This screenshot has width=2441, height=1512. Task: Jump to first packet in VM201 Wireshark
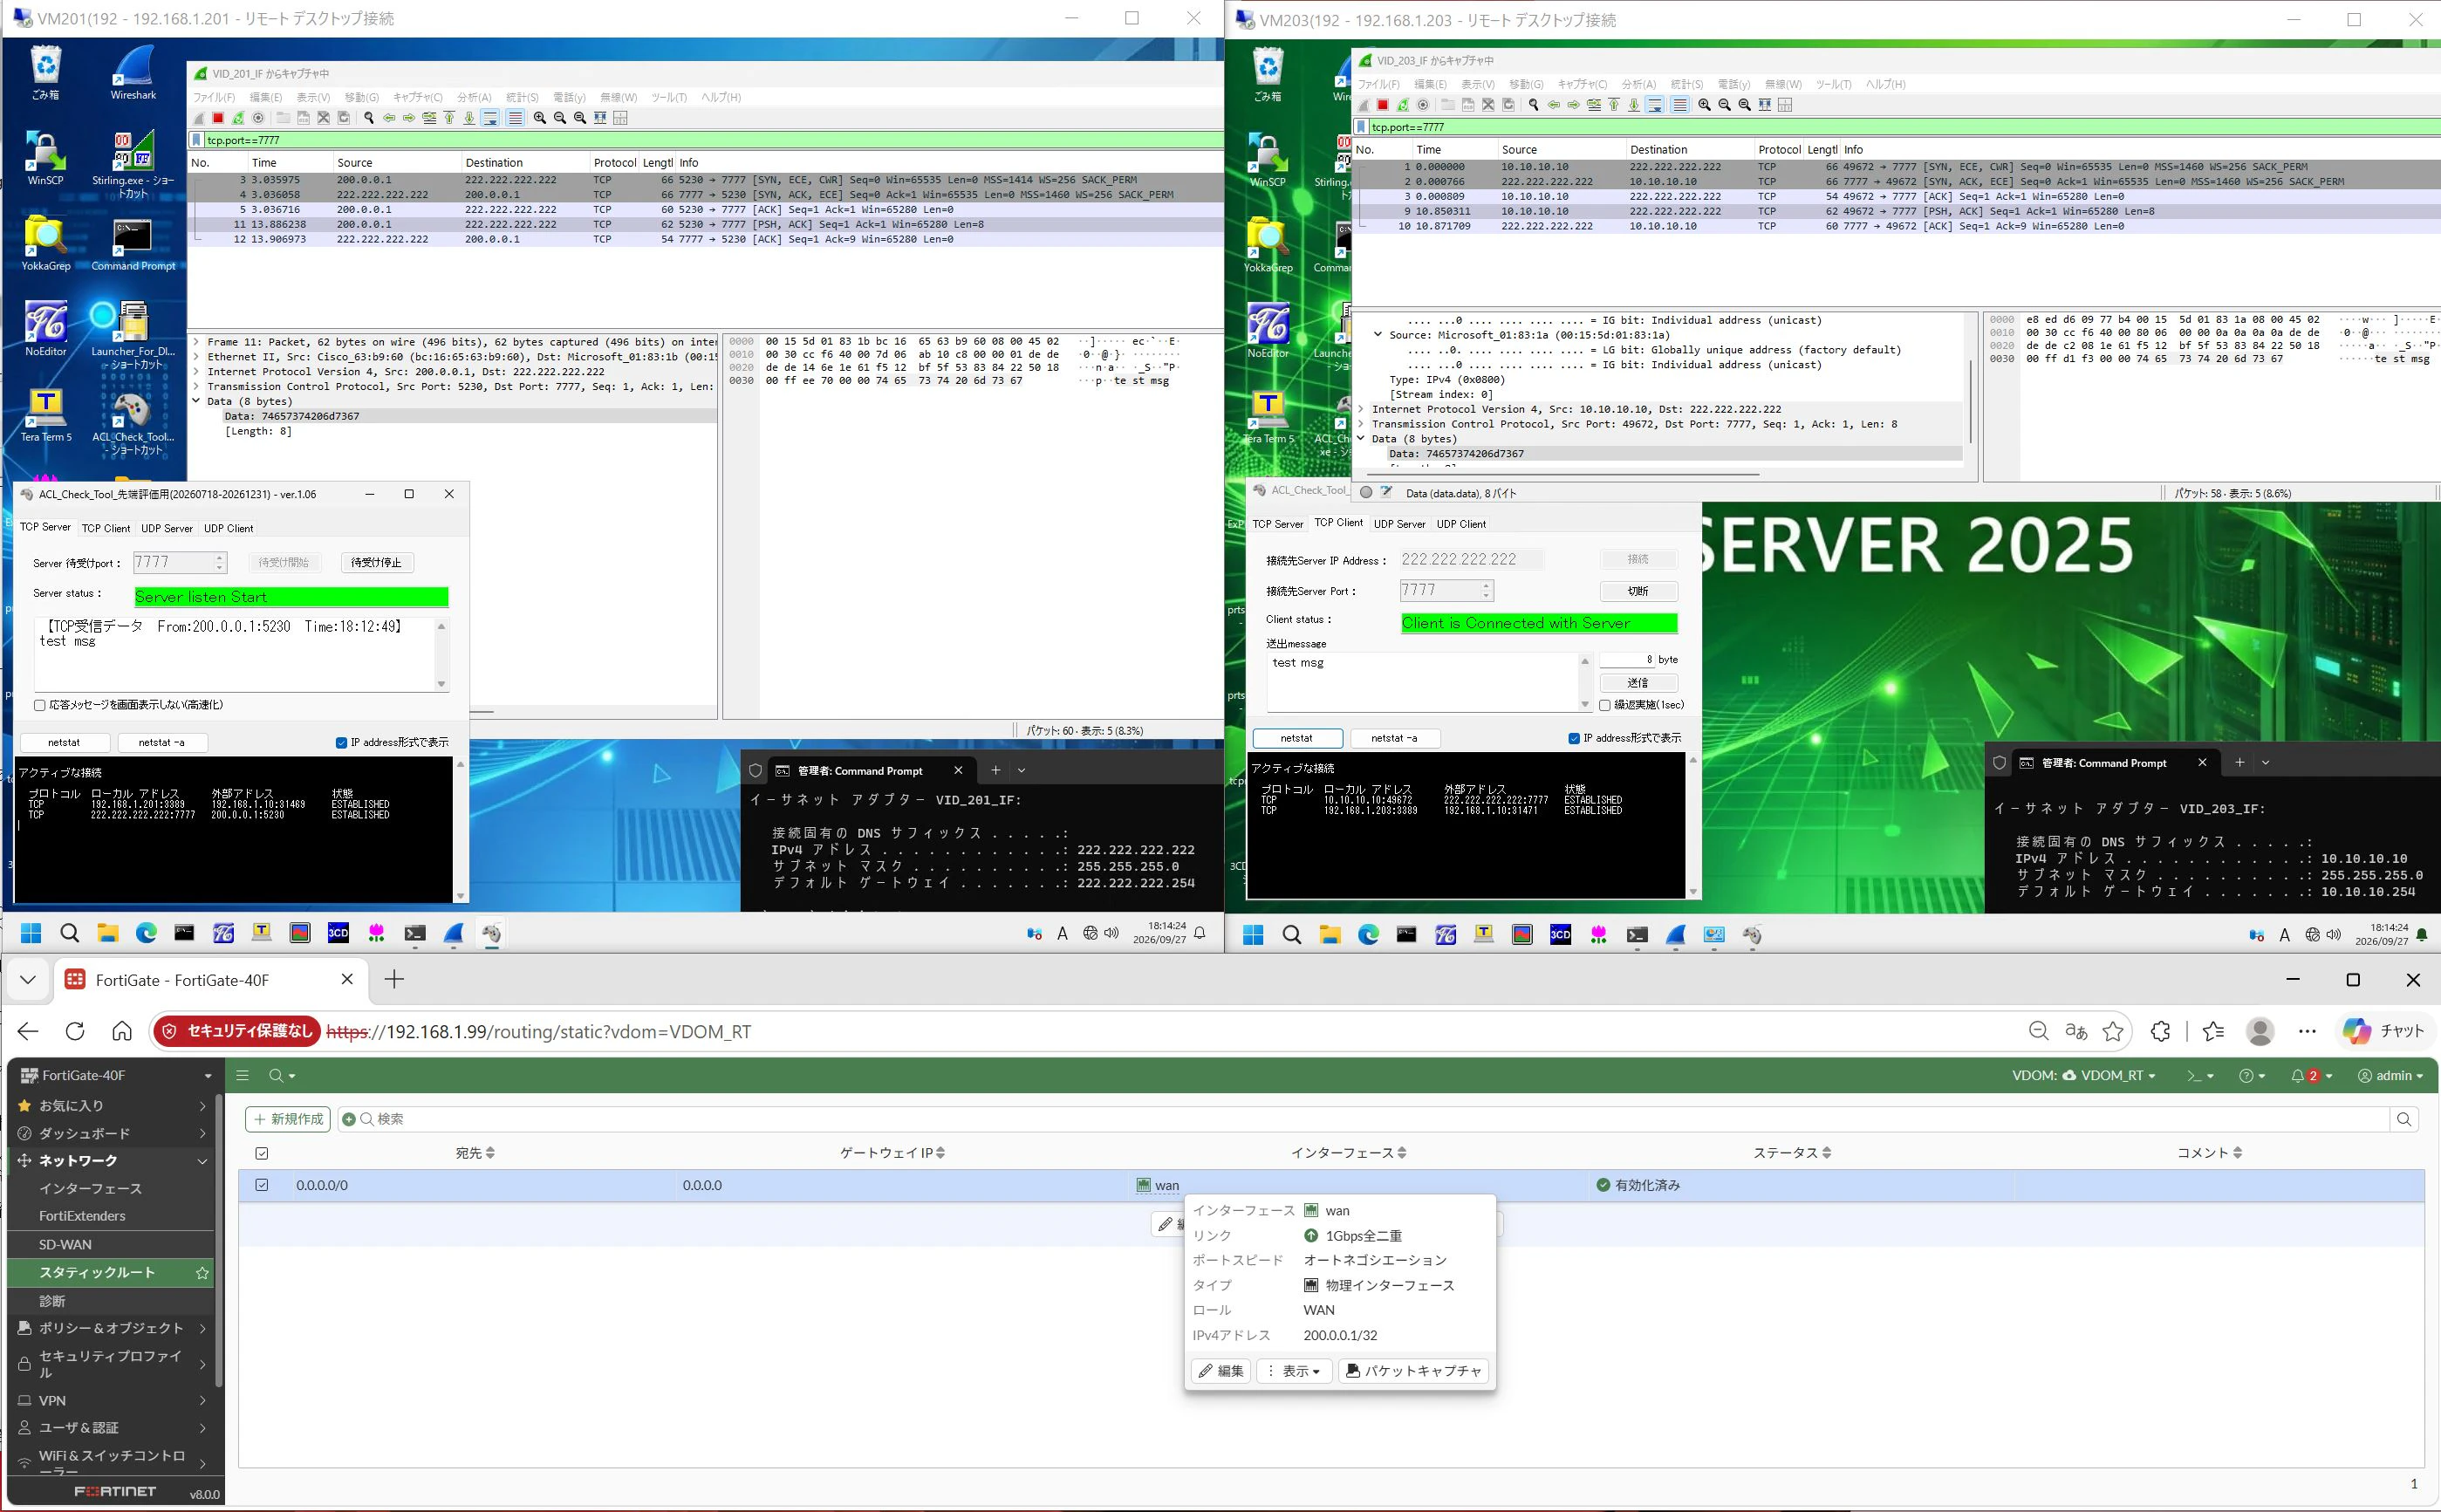449,118
